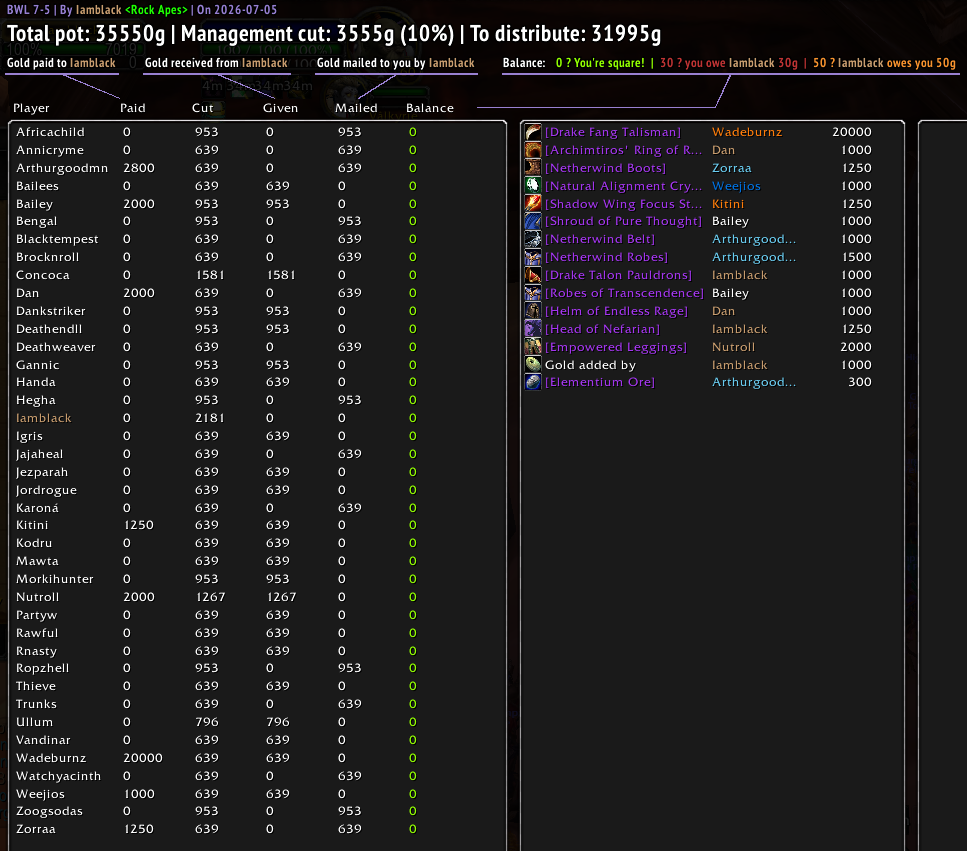The height and width of the screenshot is (851, 967).
Task: Click the Robes of Transcendence icon
Action: (x=533, y=293)
